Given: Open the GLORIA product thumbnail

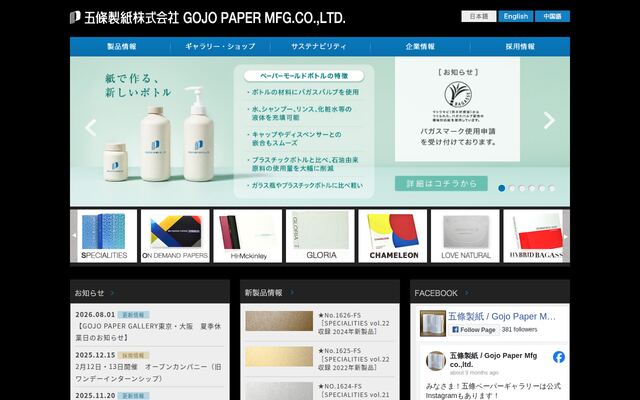Looking at the screenshot, I should (x=320, y=236).
